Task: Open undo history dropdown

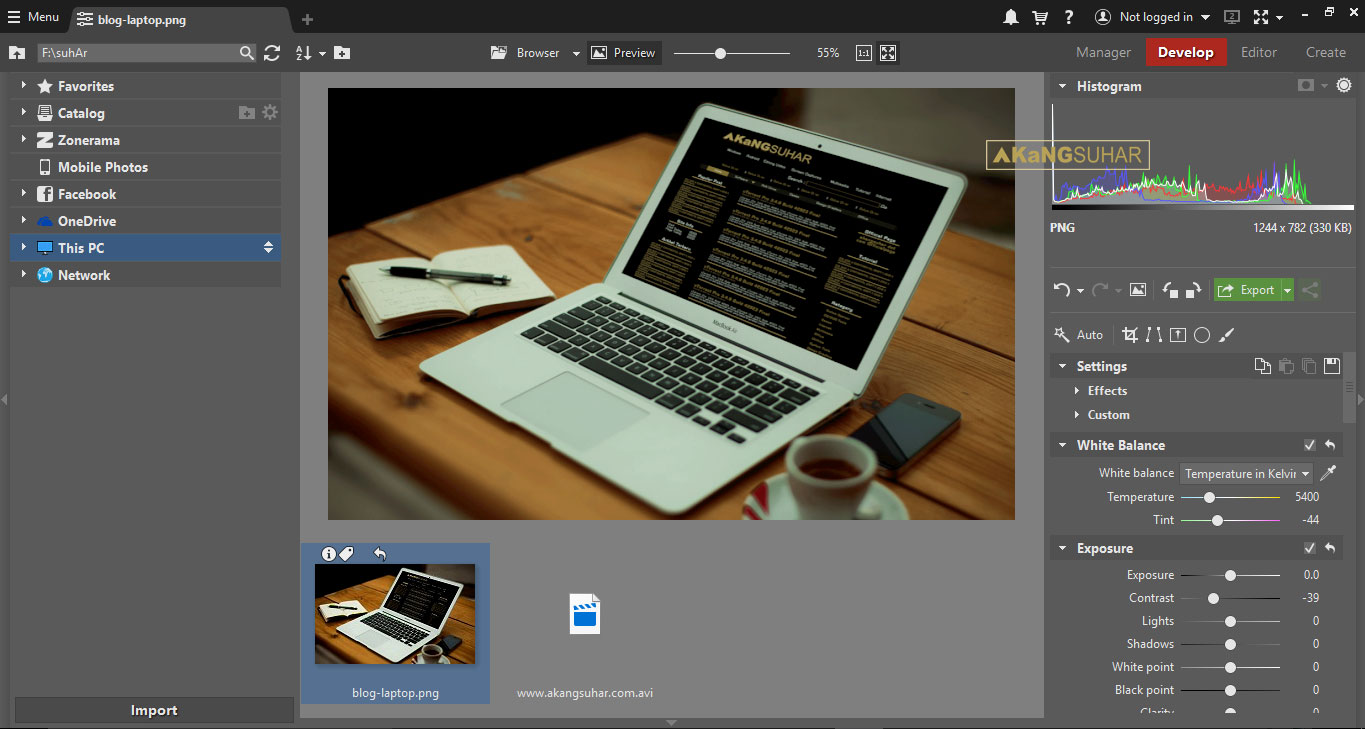Action: [1081, 291]
